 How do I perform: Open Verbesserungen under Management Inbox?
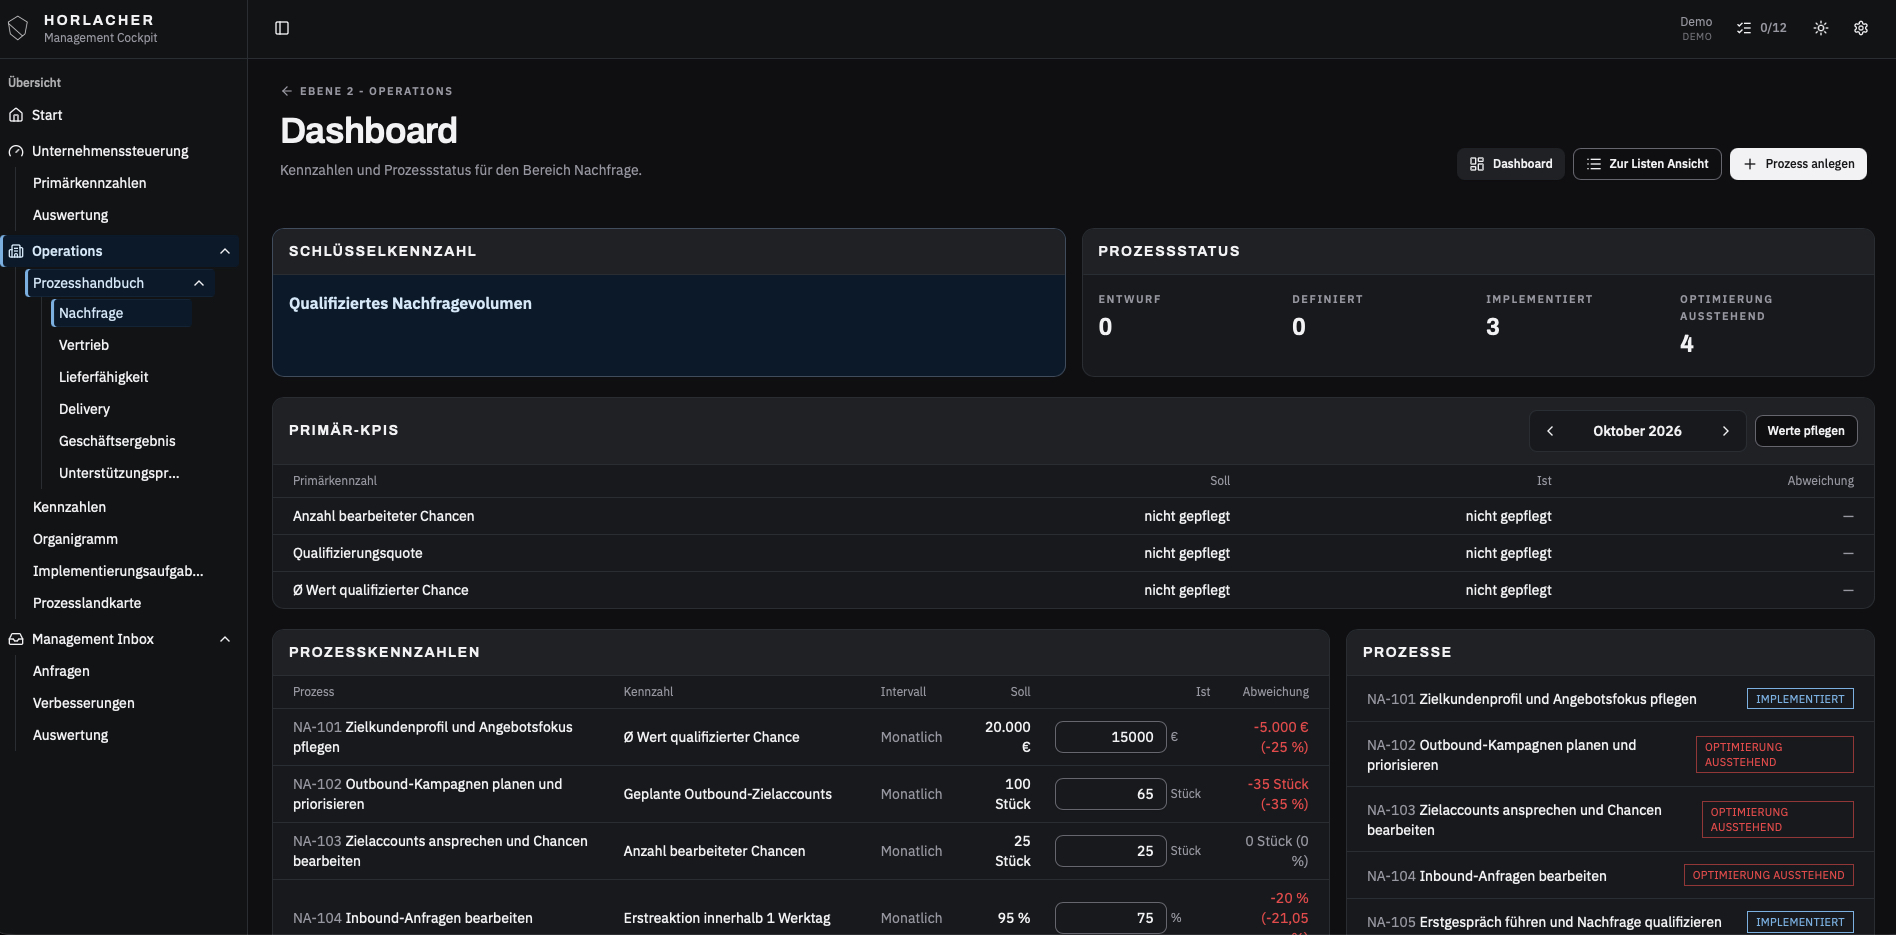coord(83,703)
